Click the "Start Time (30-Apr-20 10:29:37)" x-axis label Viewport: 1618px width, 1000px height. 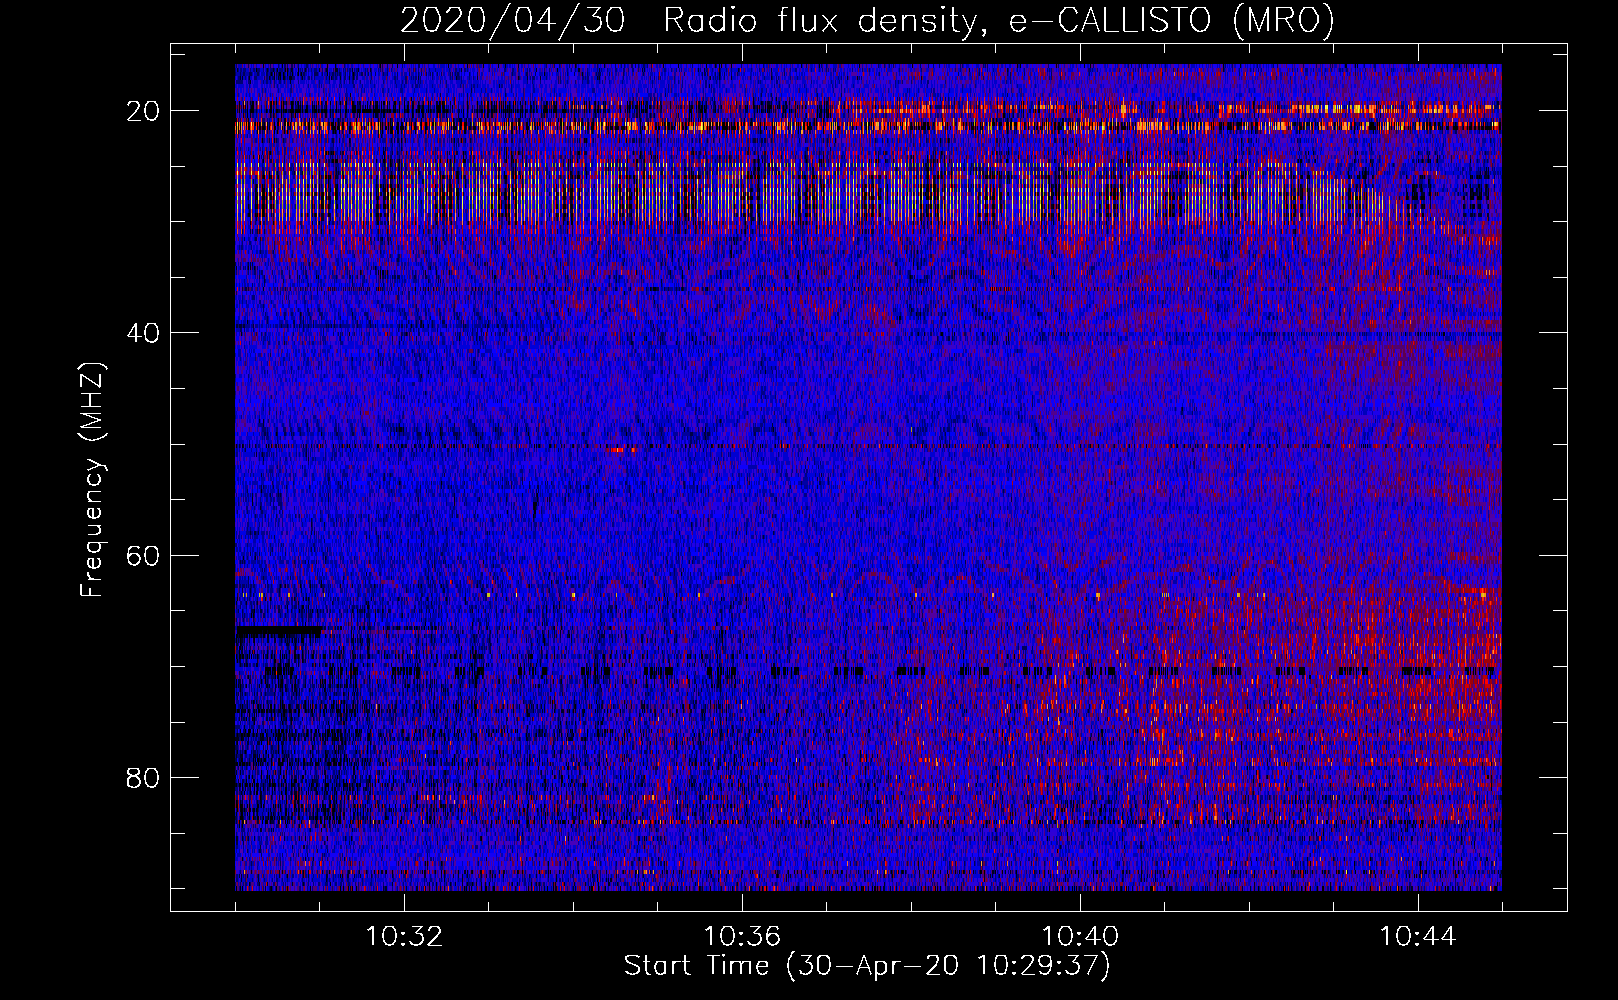(x=867, y=966)
